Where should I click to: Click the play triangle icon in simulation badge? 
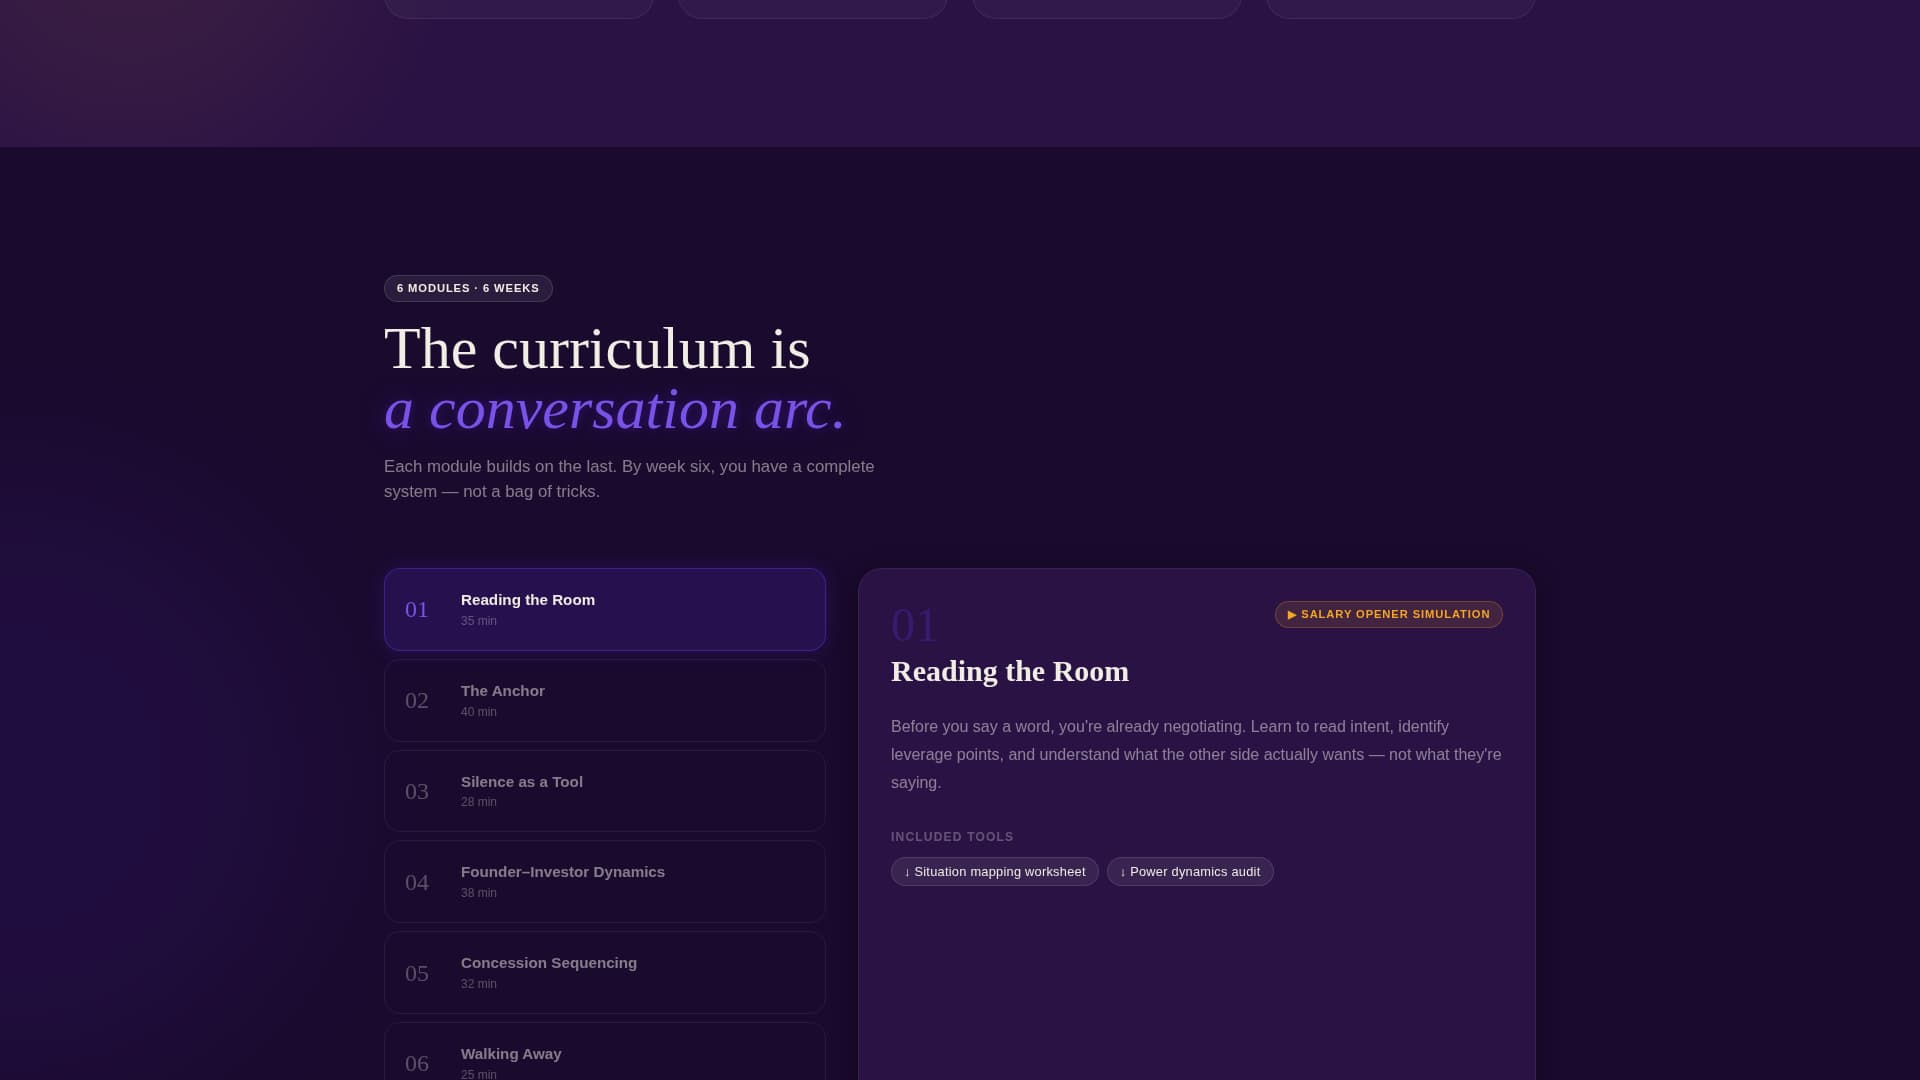point(1292,615)
